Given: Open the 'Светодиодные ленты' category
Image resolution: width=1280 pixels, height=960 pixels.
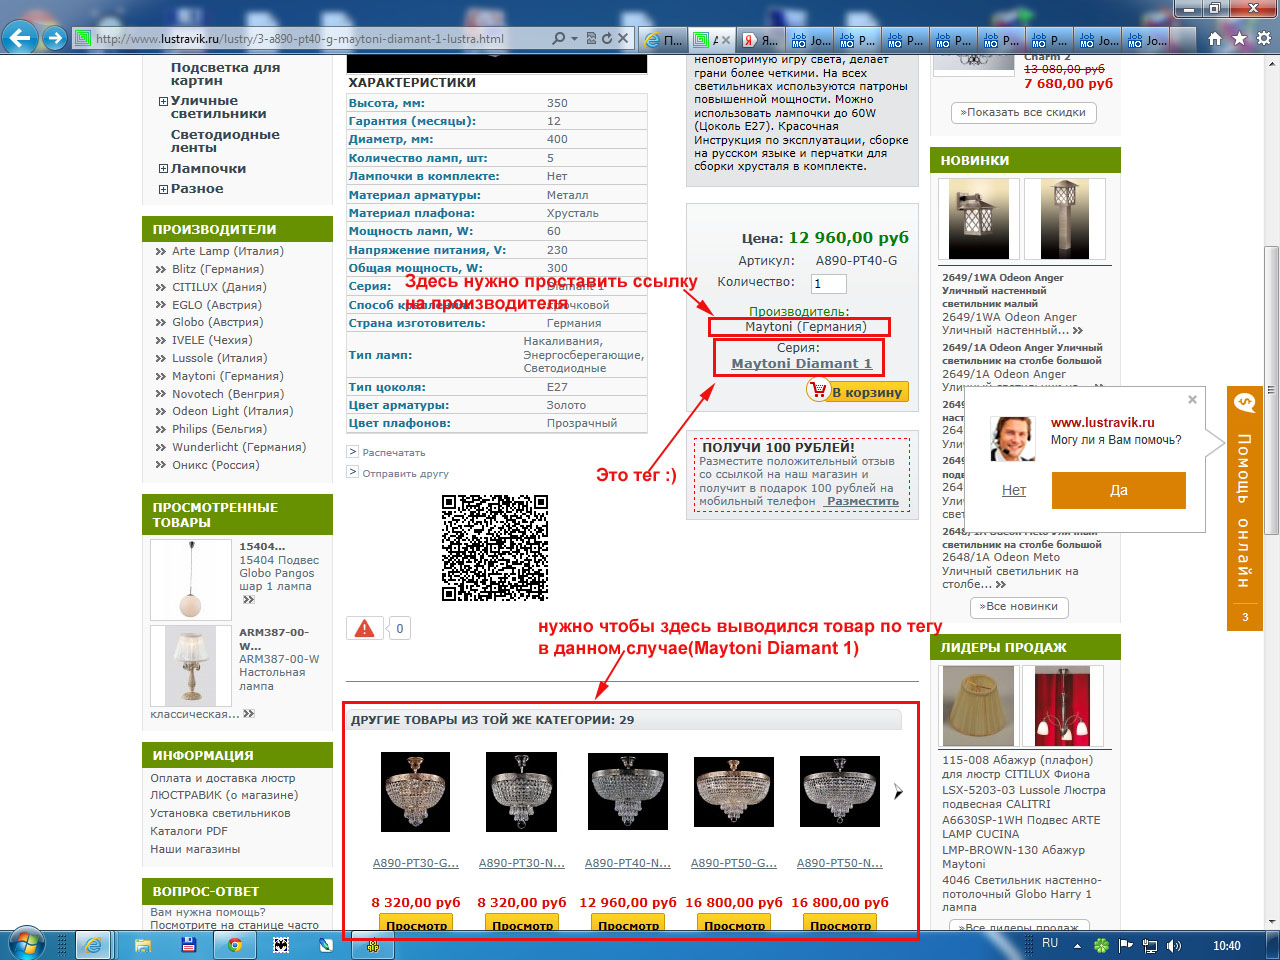Looking at the screenshot, I should click(x=225, y=141).
